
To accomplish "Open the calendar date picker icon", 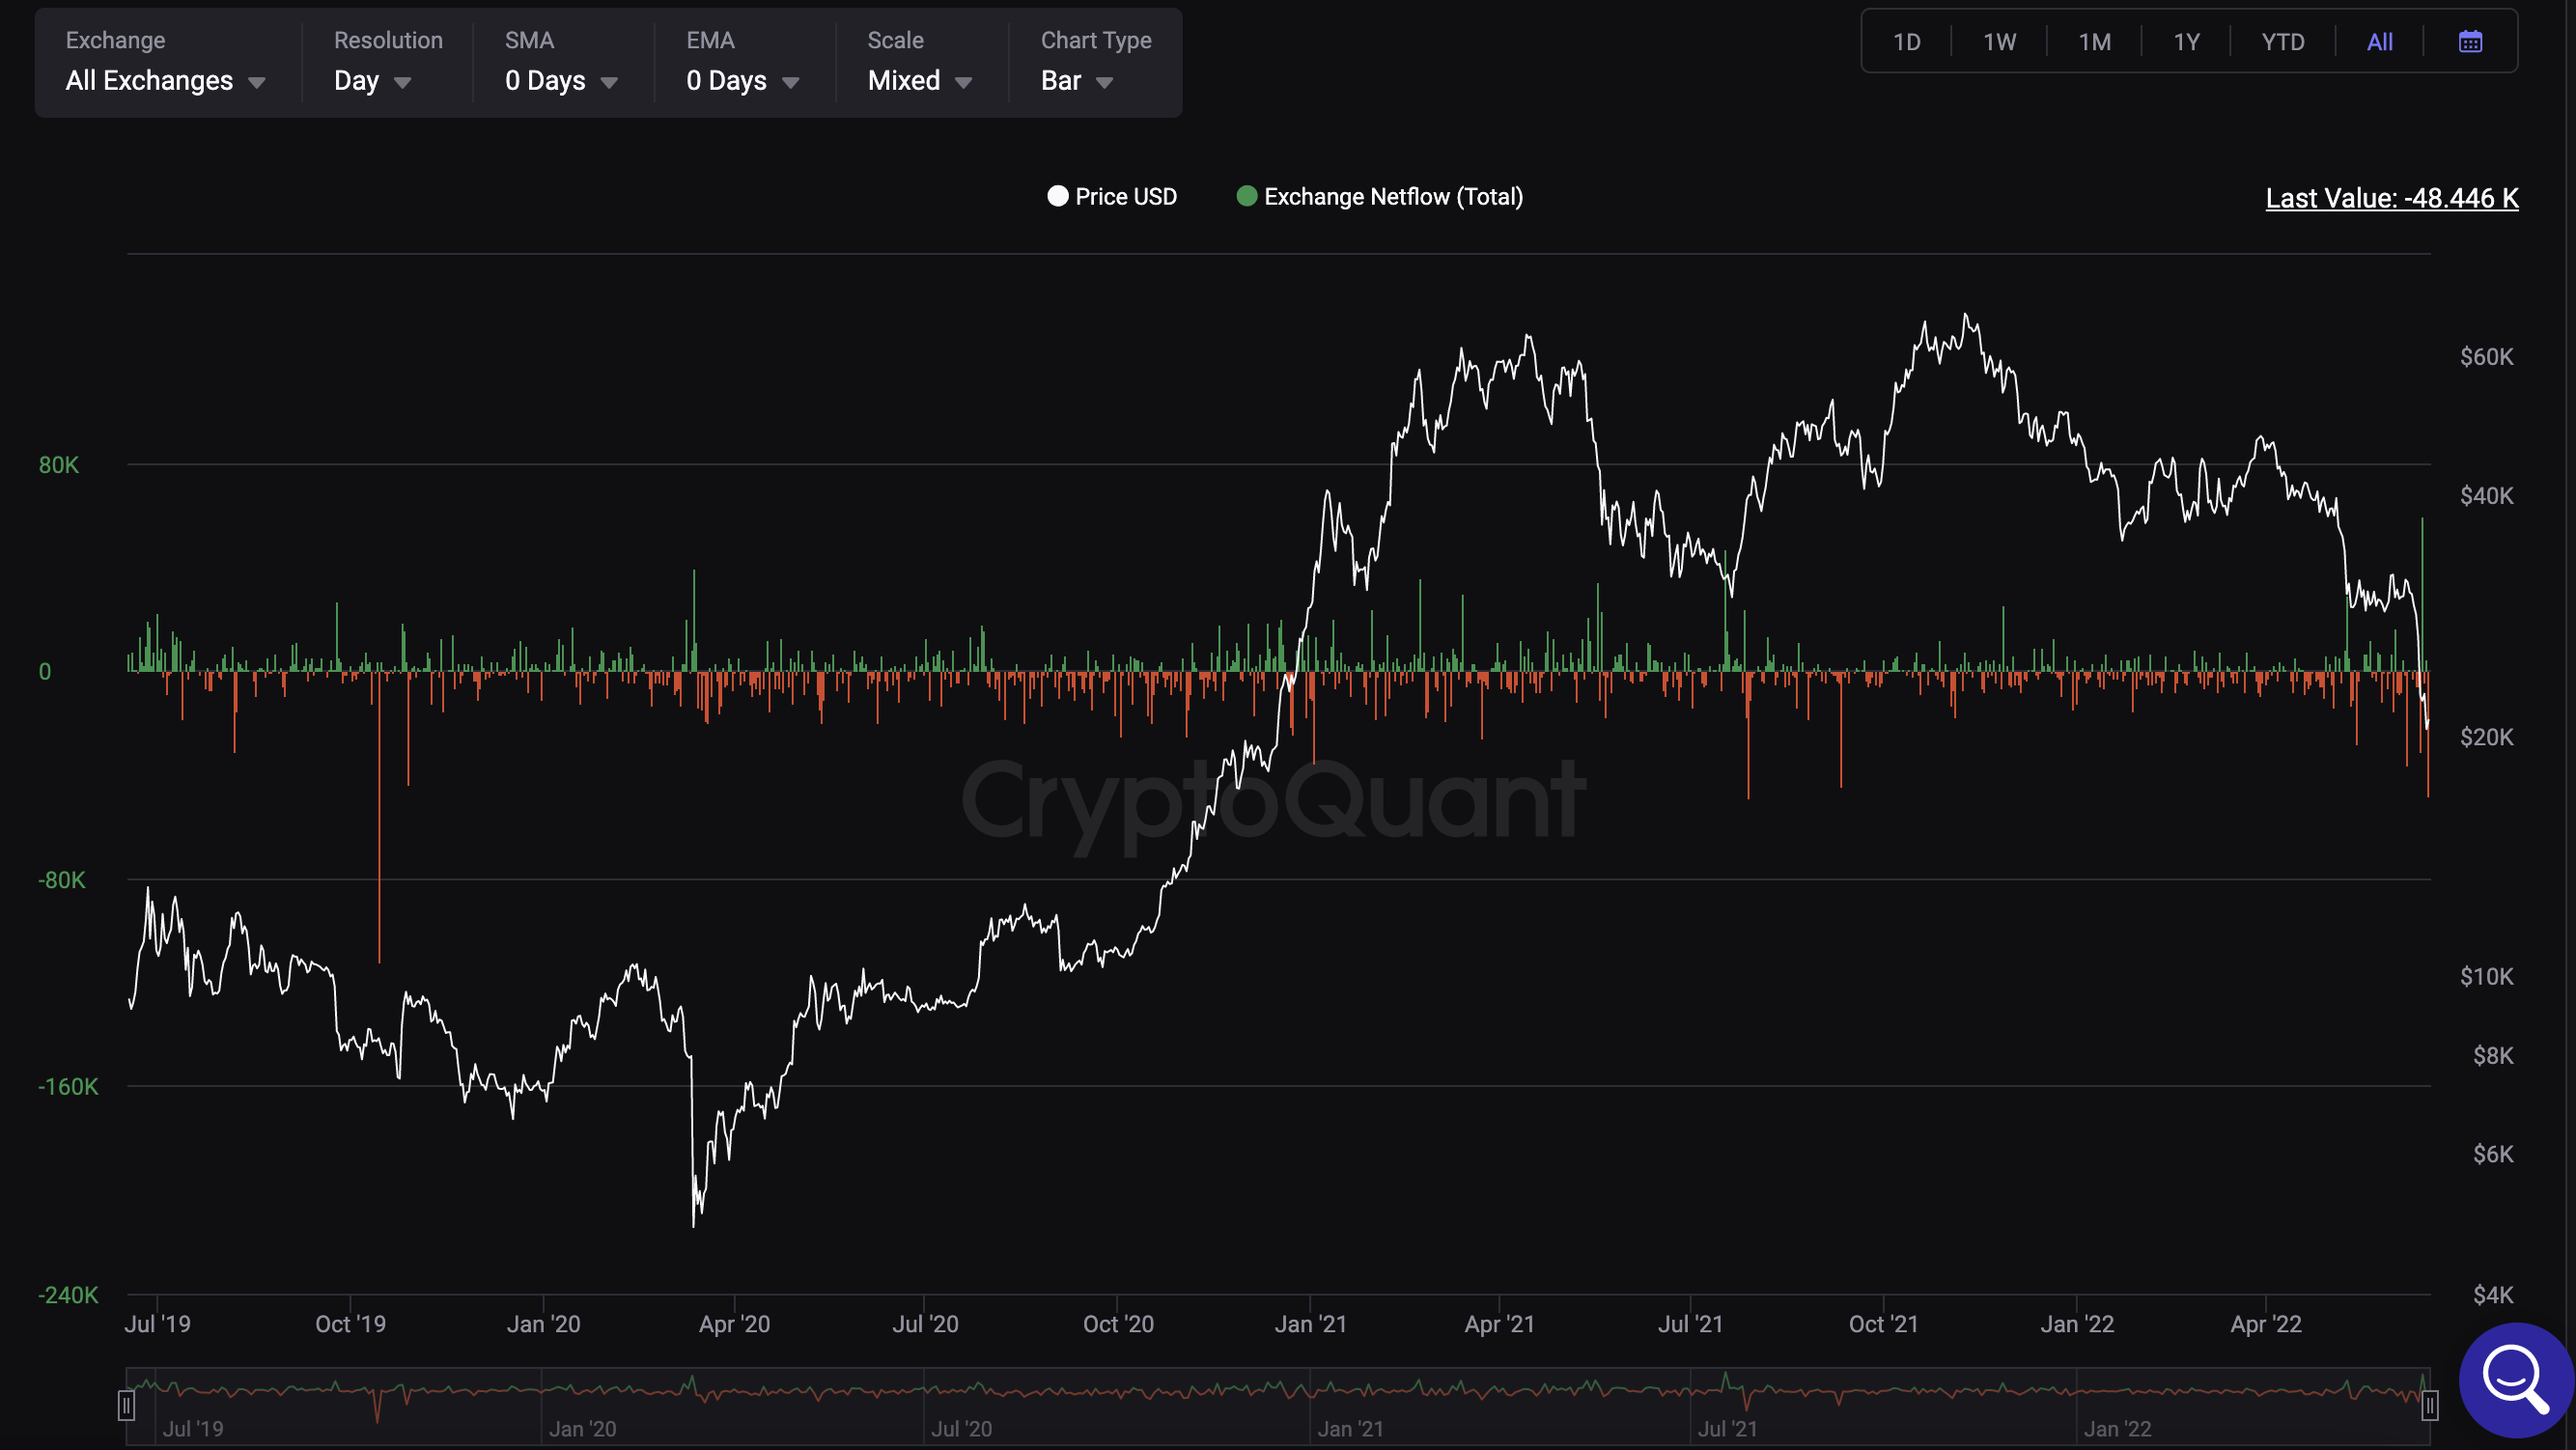I will pyautogui.click(x=2469, y=42).
